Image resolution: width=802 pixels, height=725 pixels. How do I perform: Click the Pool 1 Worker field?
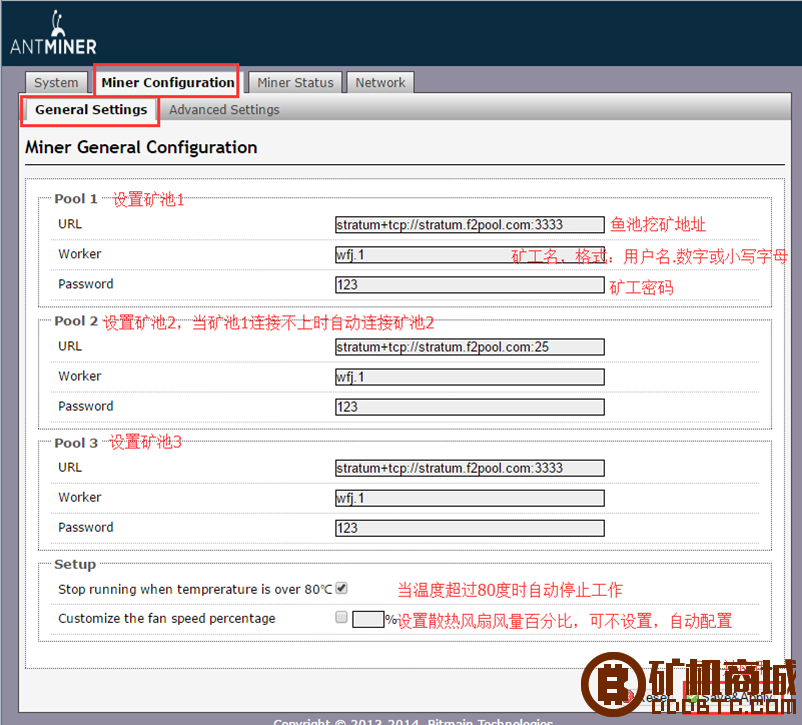470,255
